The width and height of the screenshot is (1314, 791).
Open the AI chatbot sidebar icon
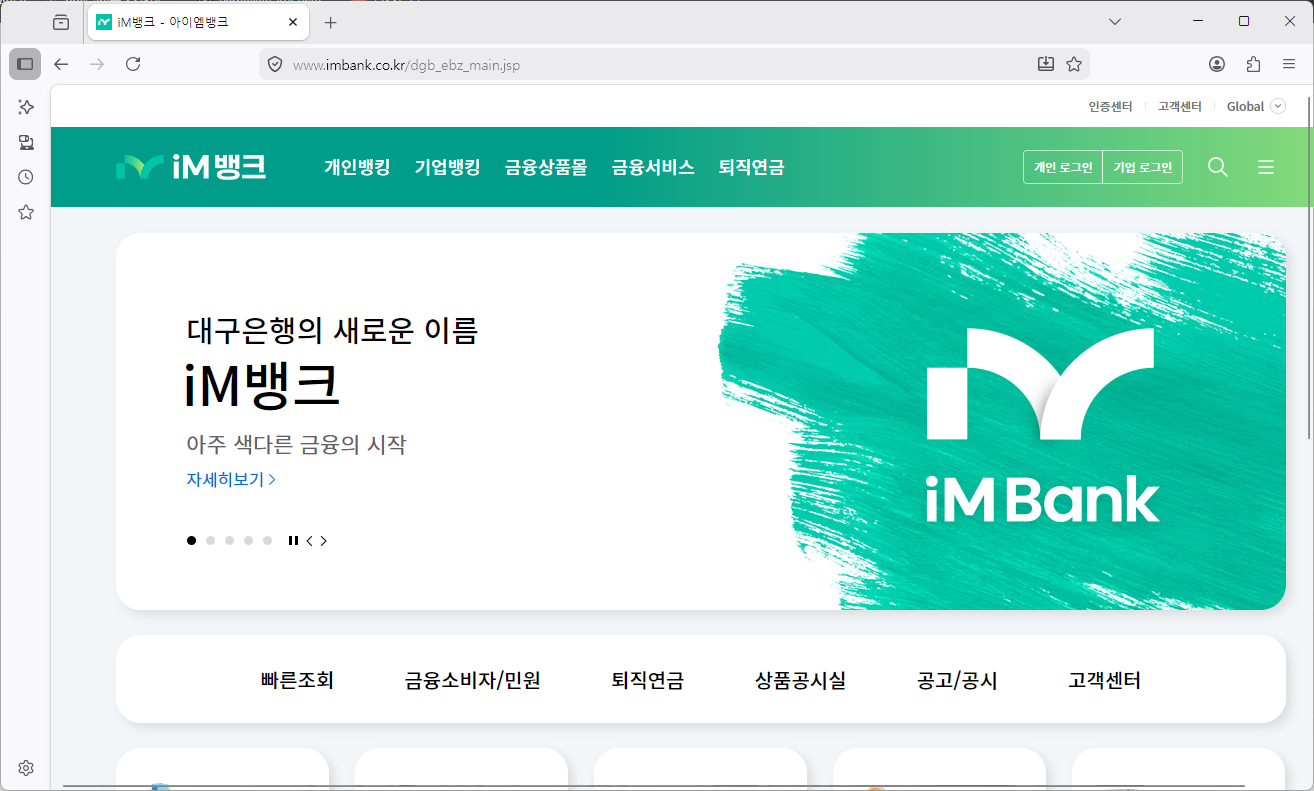click(26, 107)
